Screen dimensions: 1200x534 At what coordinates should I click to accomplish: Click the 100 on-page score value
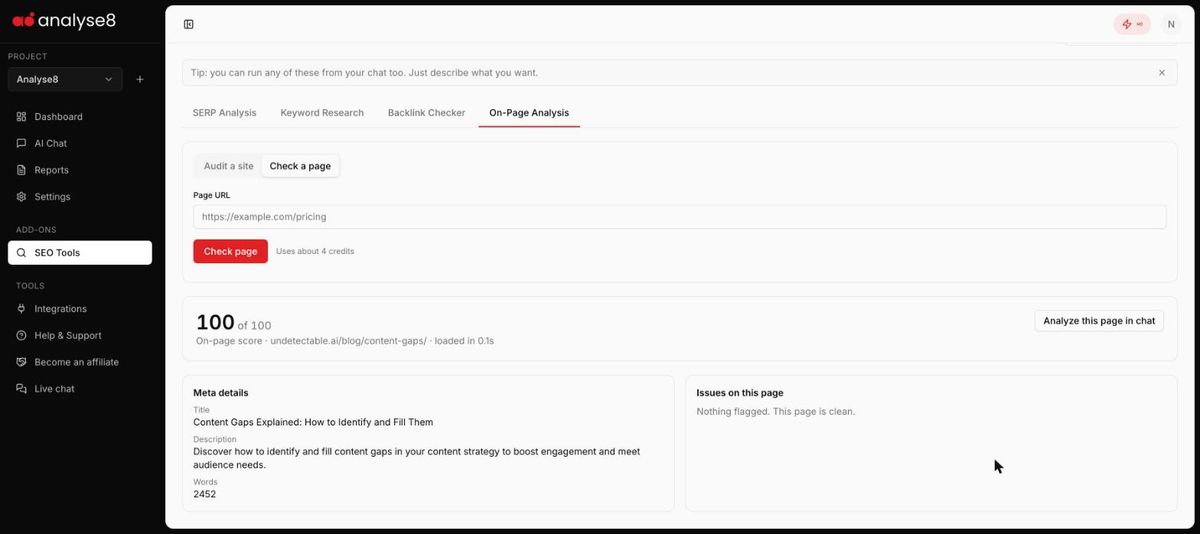(215, 322)
